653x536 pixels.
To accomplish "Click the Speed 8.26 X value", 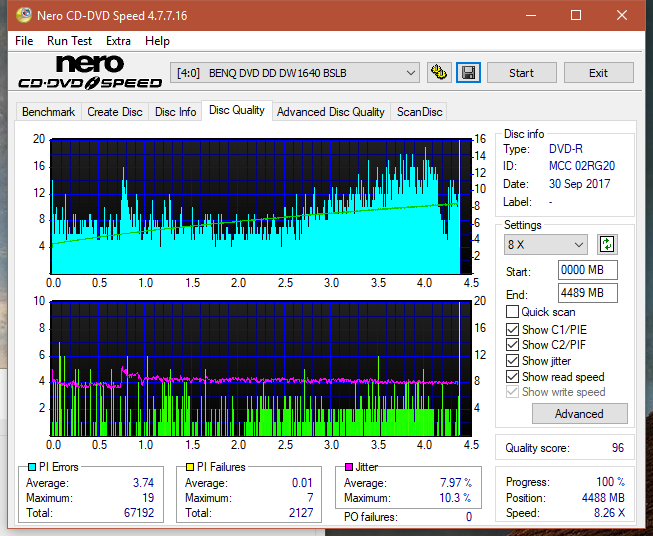I will point(609,513).
